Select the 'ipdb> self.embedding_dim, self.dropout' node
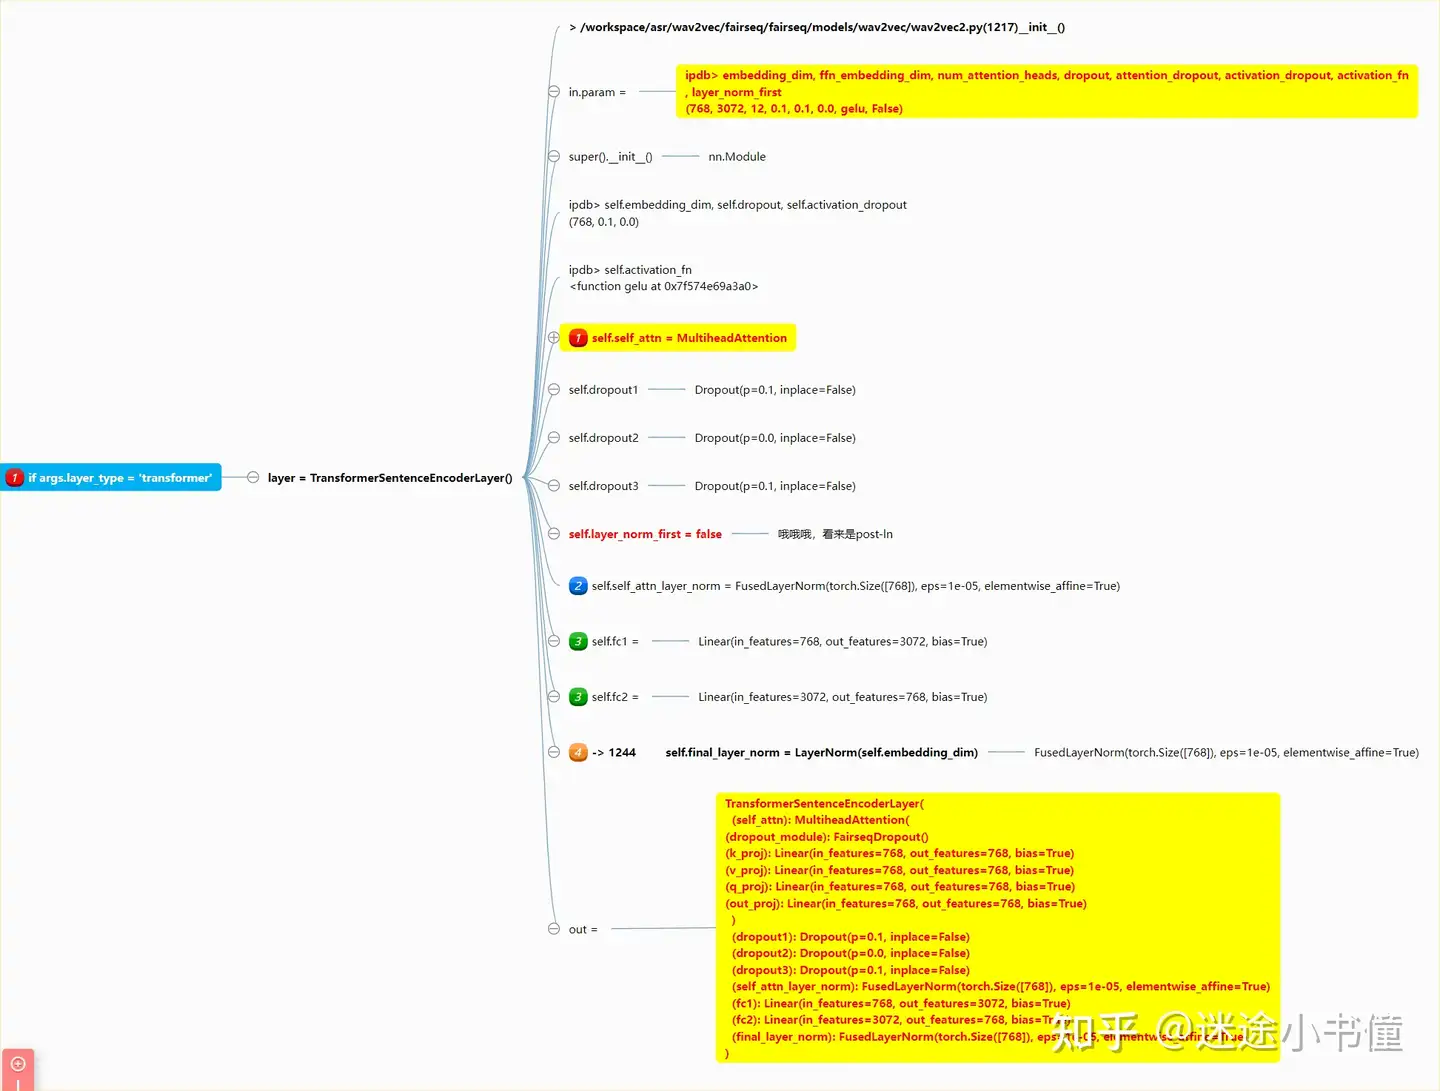Image resolution: width=1440 pixels, height=1091 pixels. point(738,213)
